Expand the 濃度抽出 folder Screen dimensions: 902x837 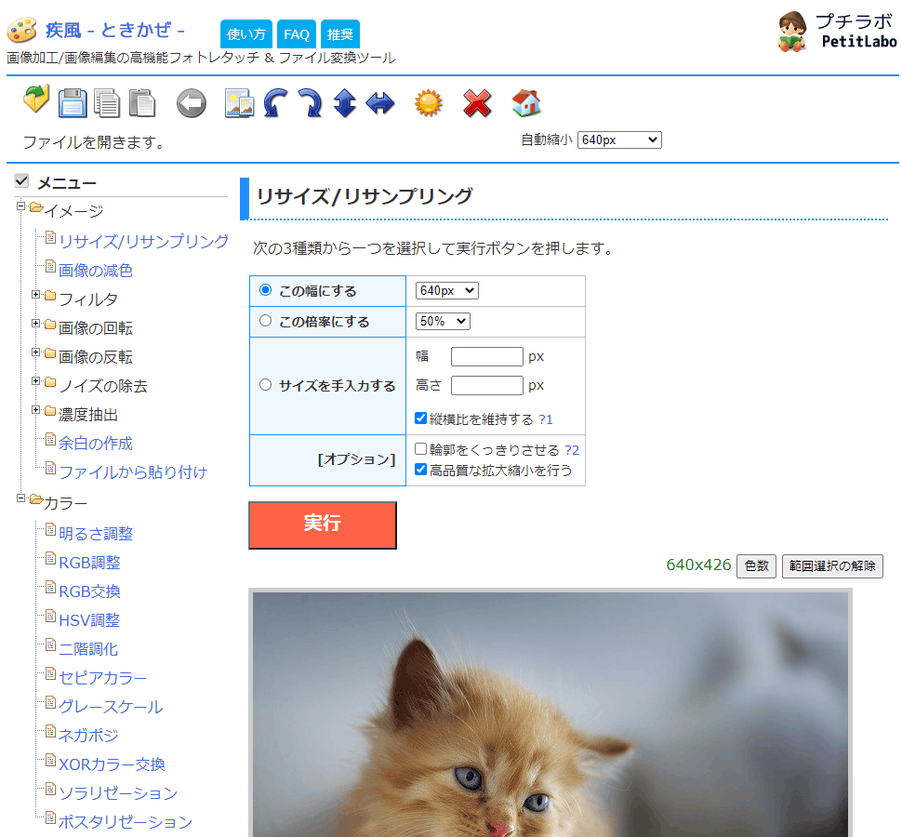click(x=36, y=410)
